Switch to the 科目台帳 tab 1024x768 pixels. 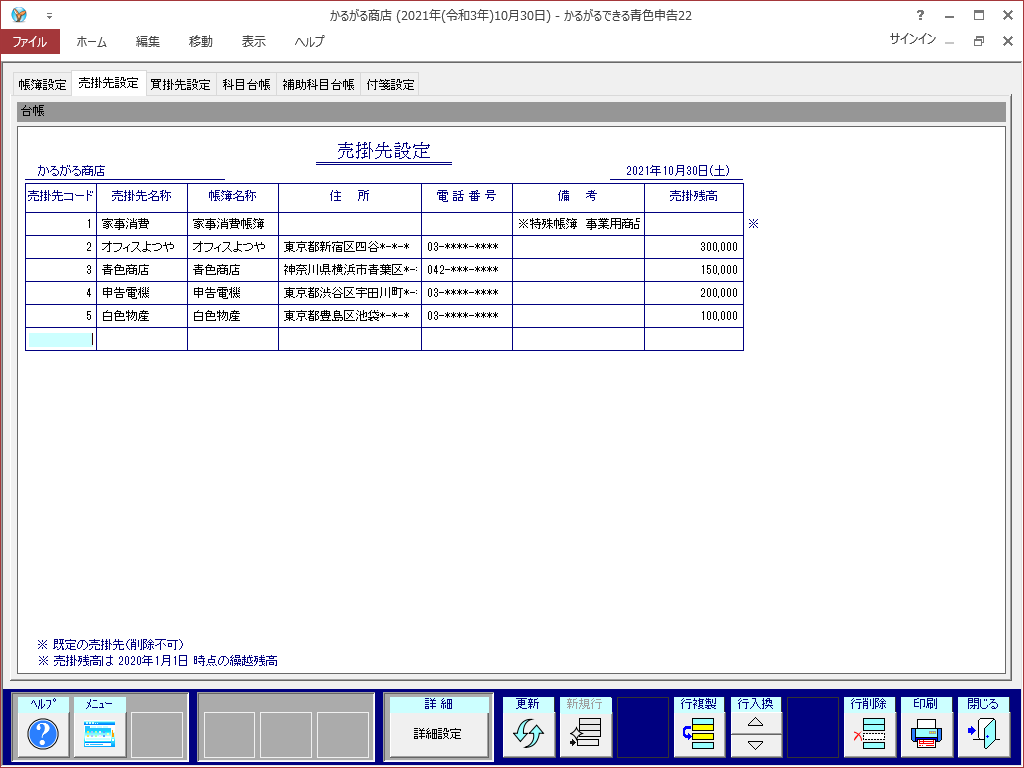click(x=246, y=84)
